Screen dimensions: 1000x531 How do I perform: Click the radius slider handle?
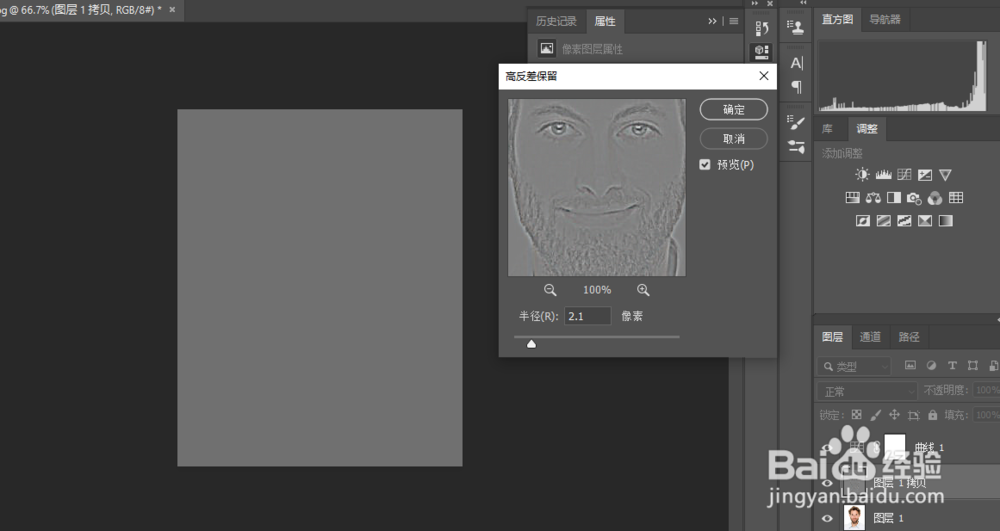click(531, 344)
